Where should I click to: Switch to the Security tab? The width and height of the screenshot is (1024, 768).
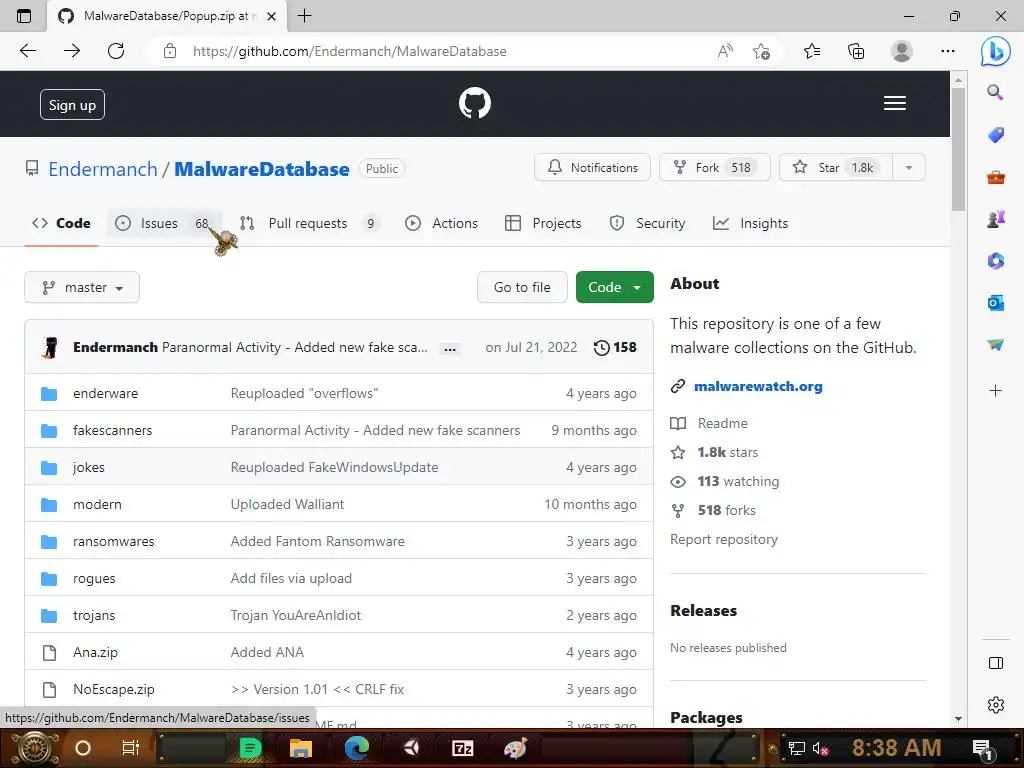tap(647, 223)
